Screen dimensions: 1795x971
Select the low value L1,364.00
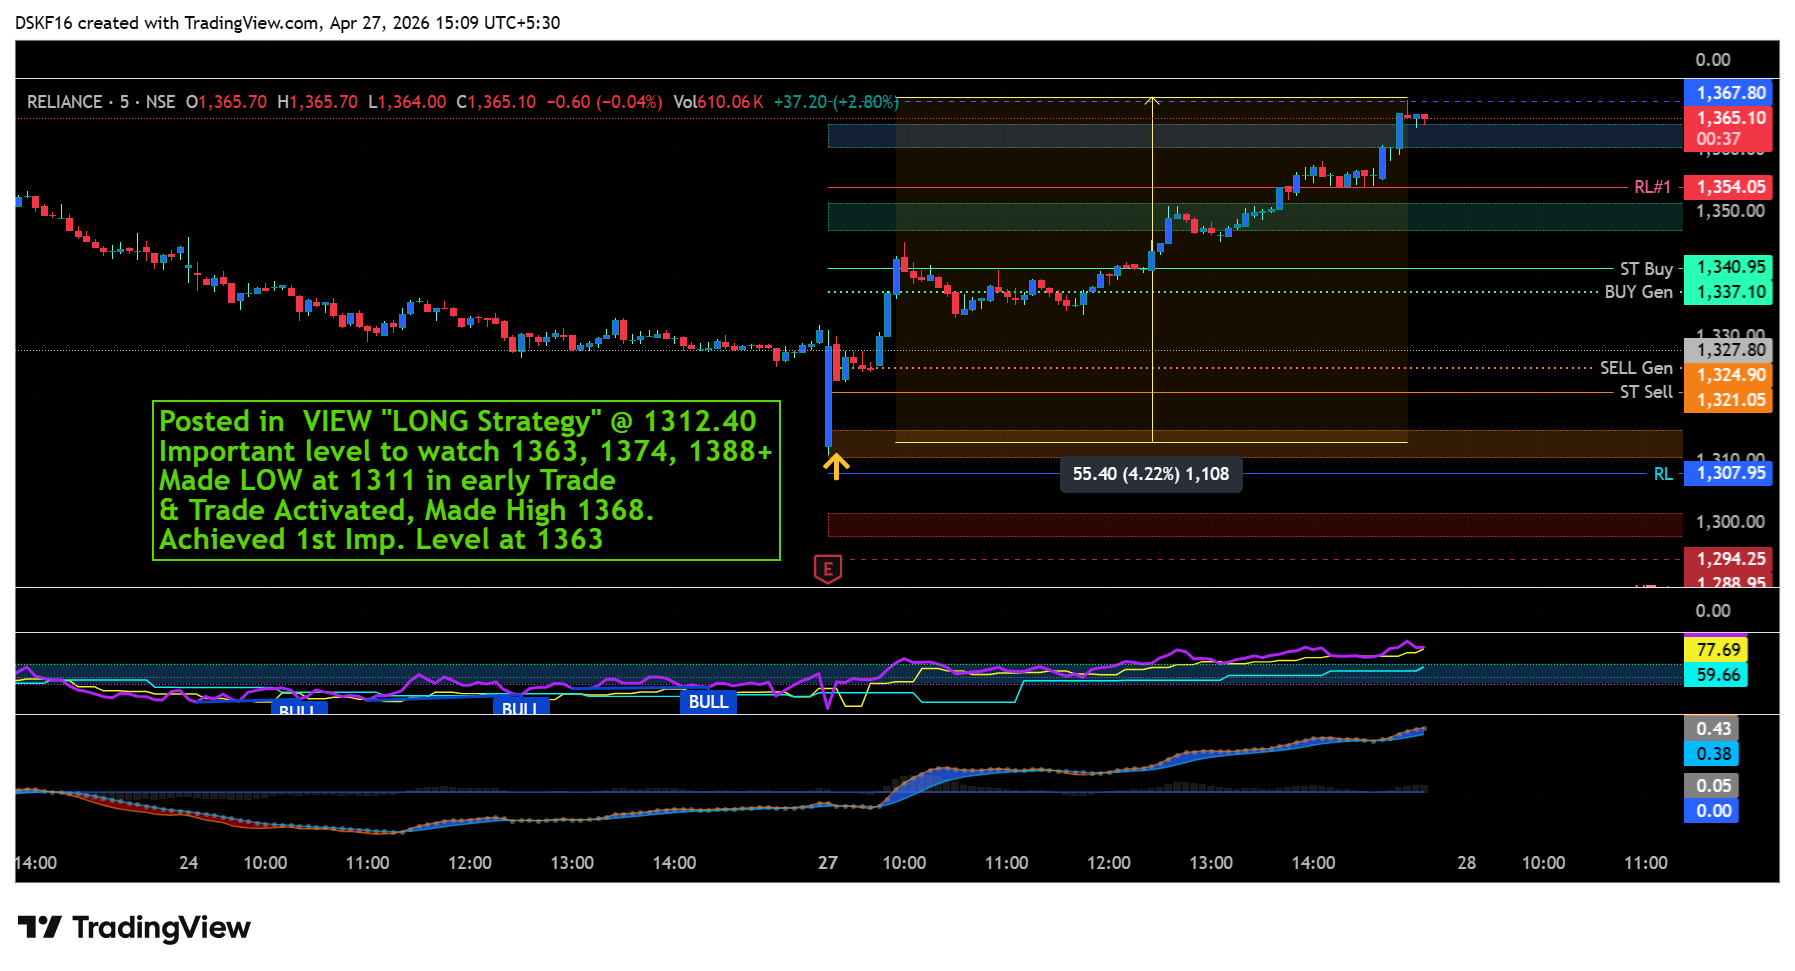(x=407, y=102)
